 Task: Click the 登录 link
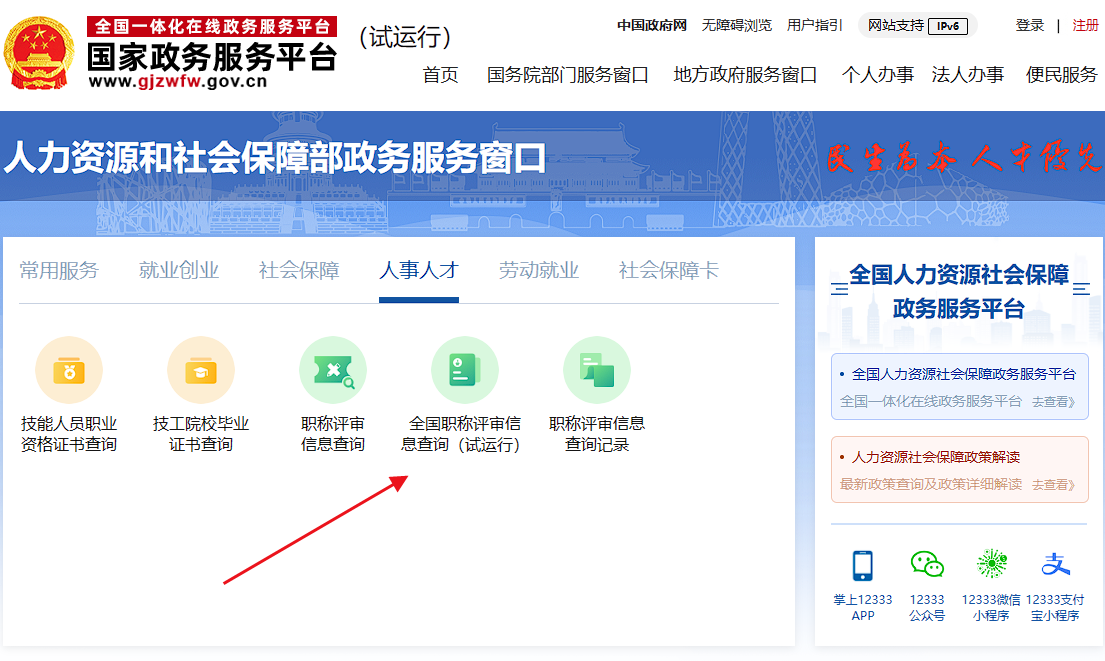point(1030,25)
